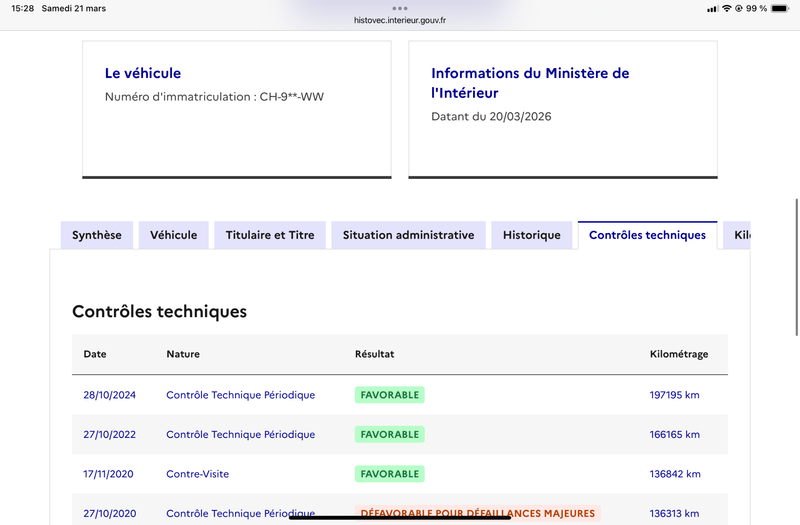This screenshot has width=800, height=525.
Task: Open the Situation administrative tab
Action: pyautogui.click(x=408, y=235)
